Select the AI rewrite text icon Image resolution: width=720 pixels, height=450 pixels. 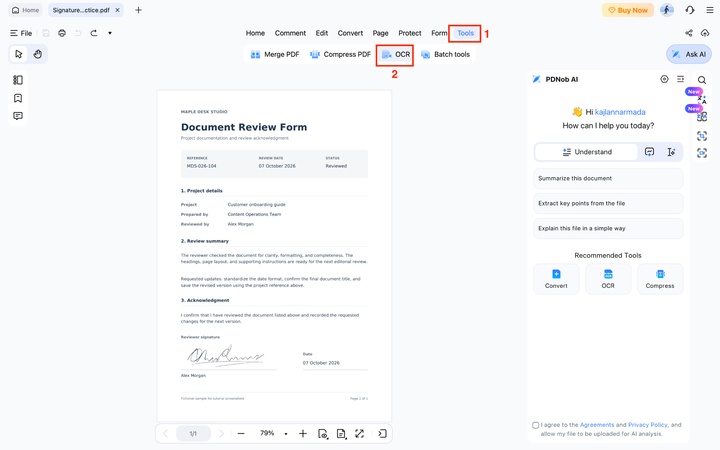671,152
